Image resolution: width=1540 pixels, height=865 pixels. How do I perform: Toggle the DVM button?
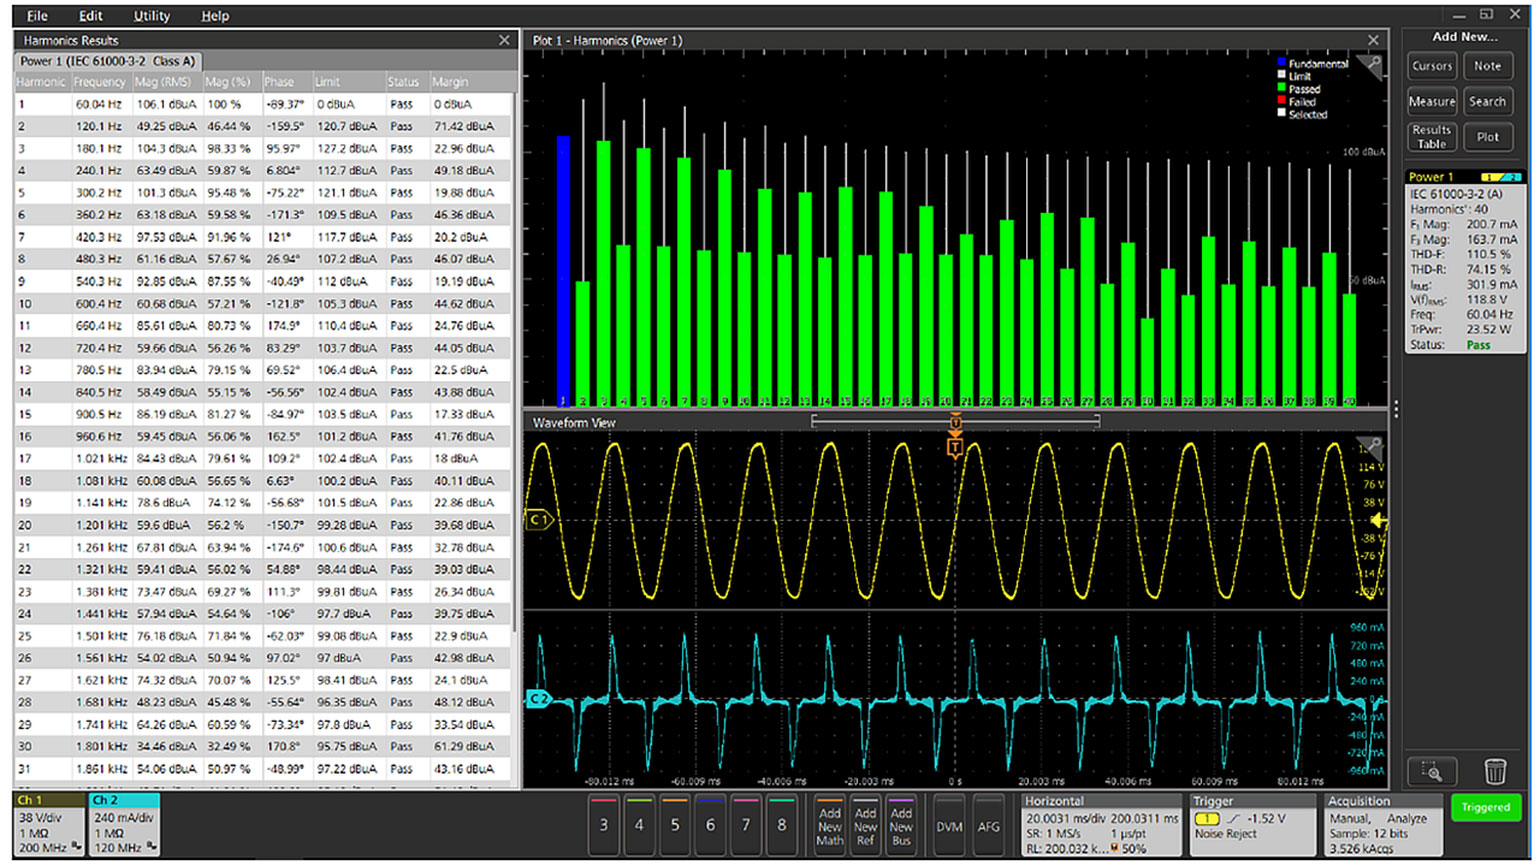[x=949, y=826]
